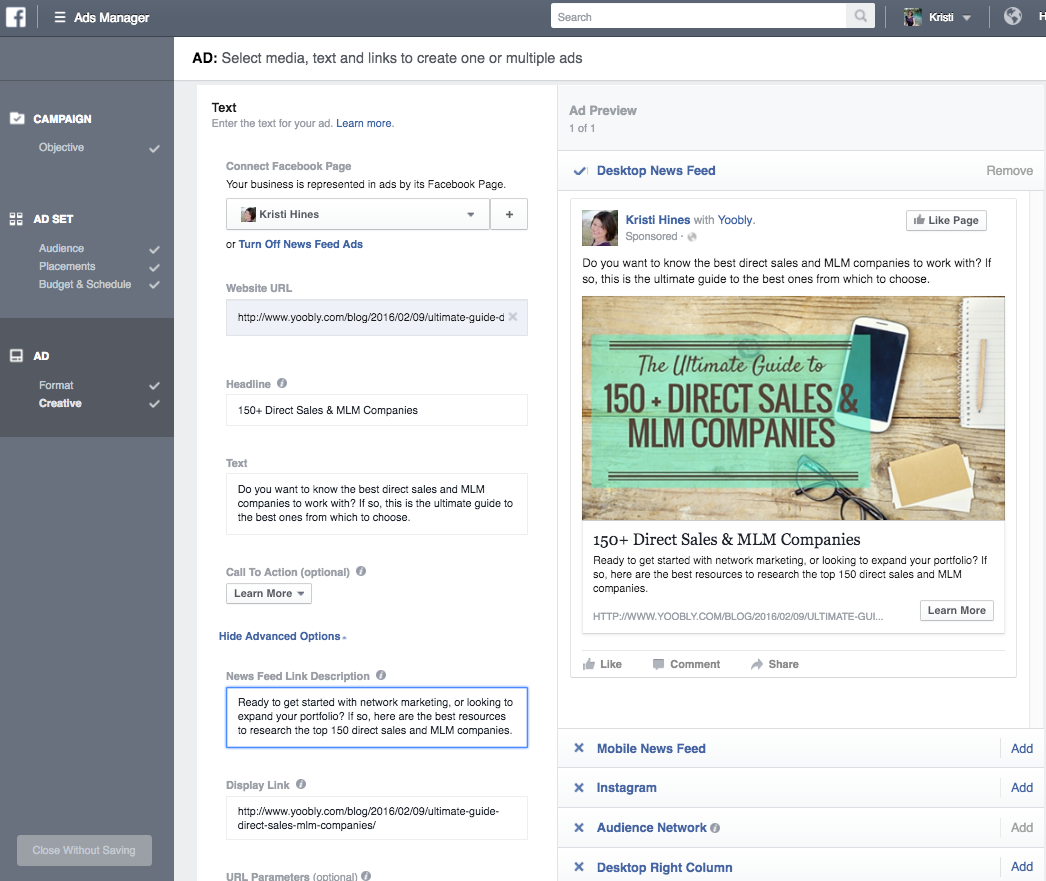This screenshot has height=881, width=1046.
Task: Open the Kristi account dropdown arrow
Action: point(967,18)
